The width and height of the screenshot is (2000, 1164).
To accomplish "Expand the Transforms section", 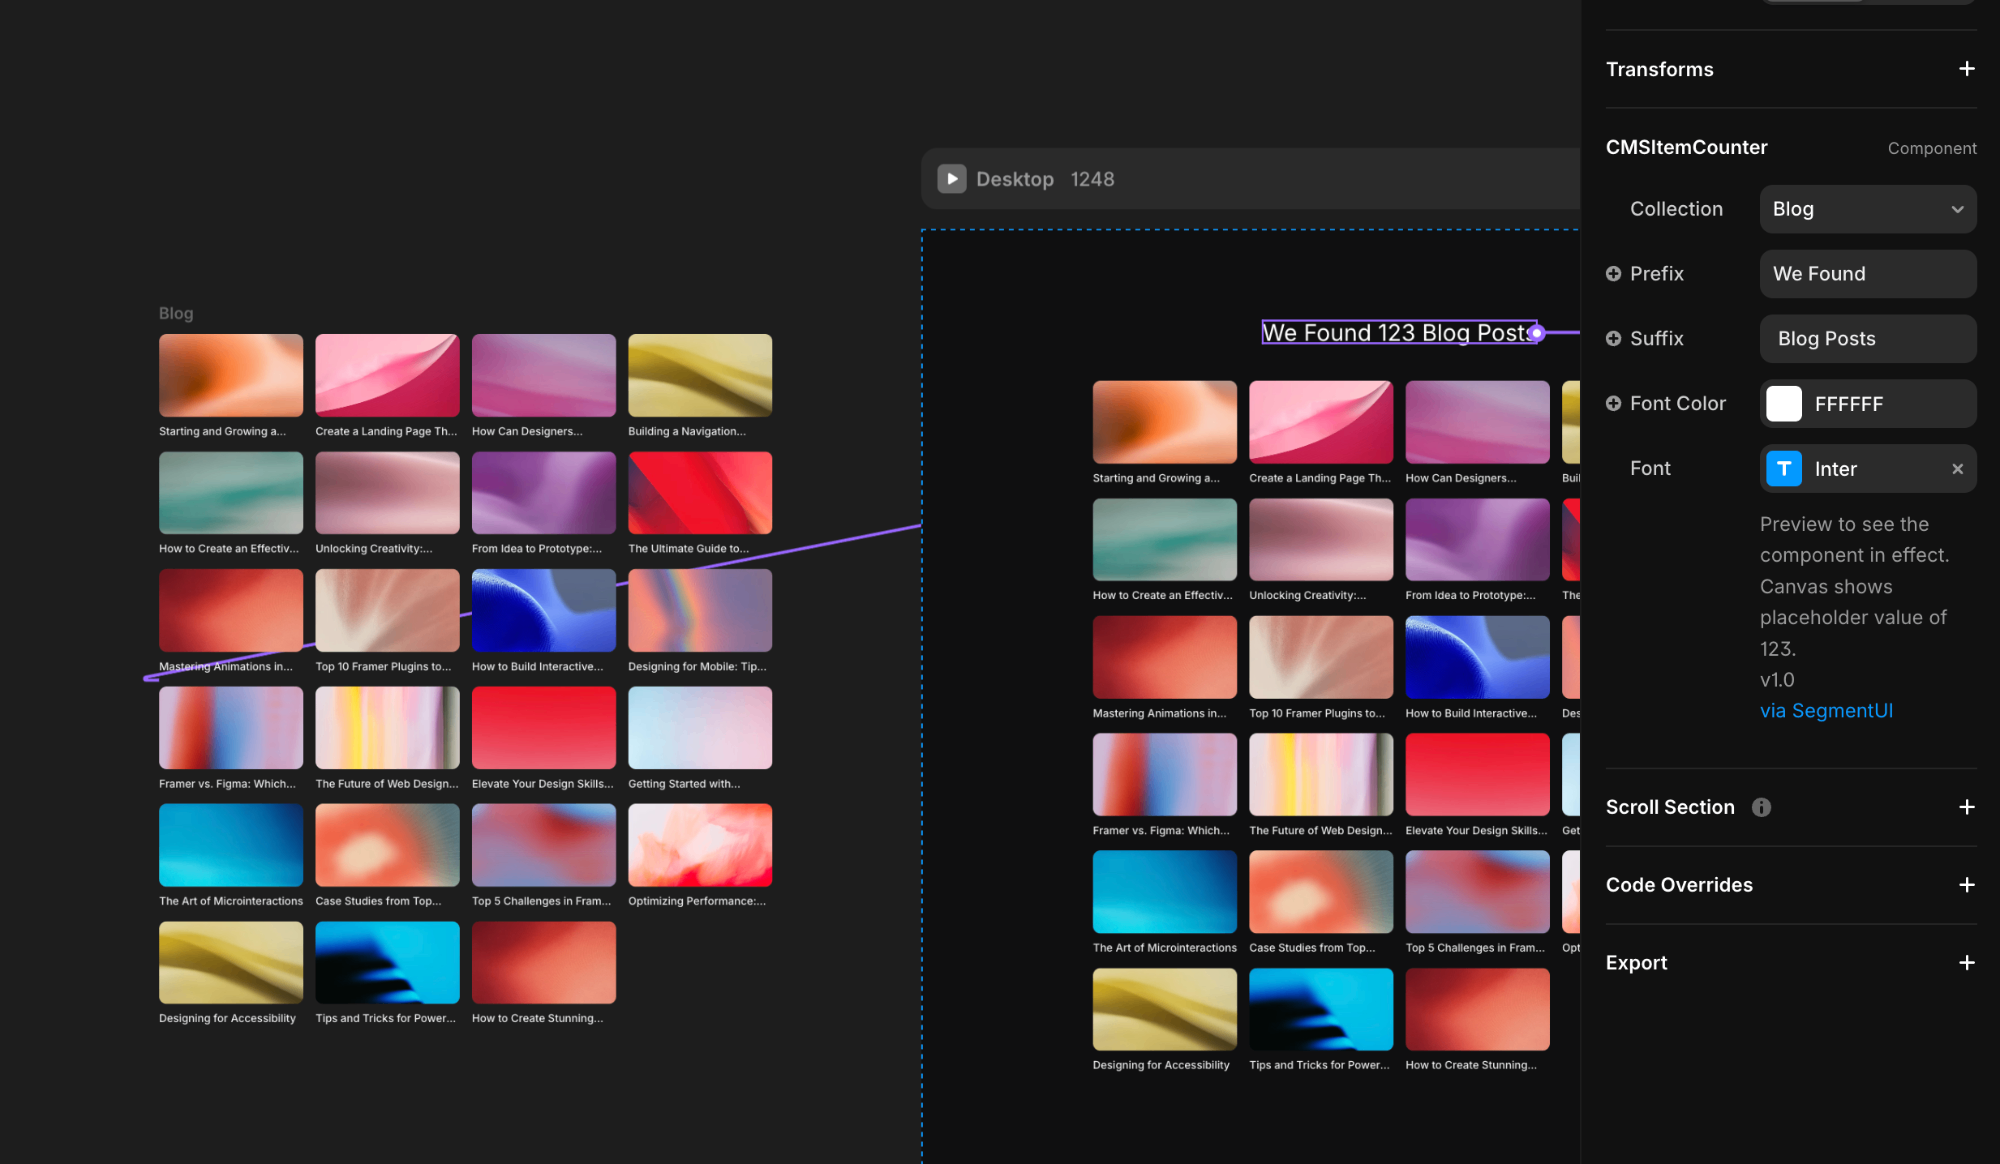I will [x=1966, y=69].
